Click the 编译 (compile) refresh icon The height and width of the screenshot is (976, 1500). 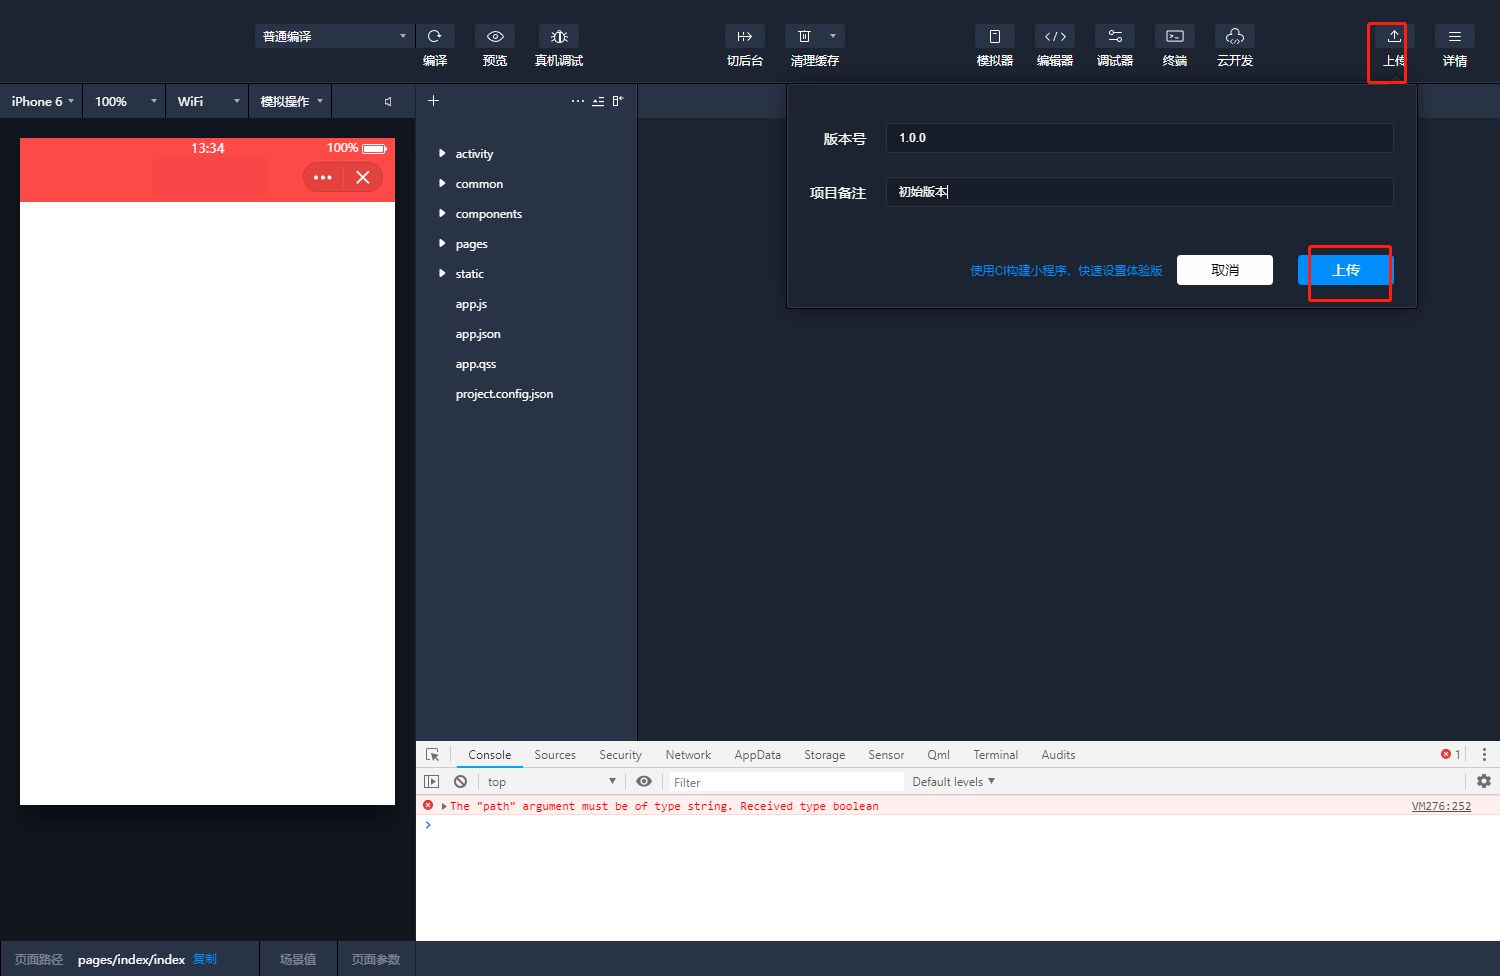pyautogui.click(x=435, y=37)
